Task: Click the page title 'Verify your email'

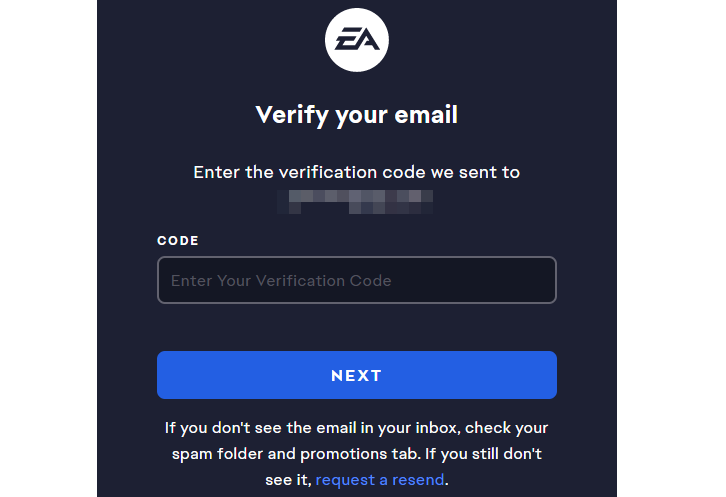Action: (357, 114)
